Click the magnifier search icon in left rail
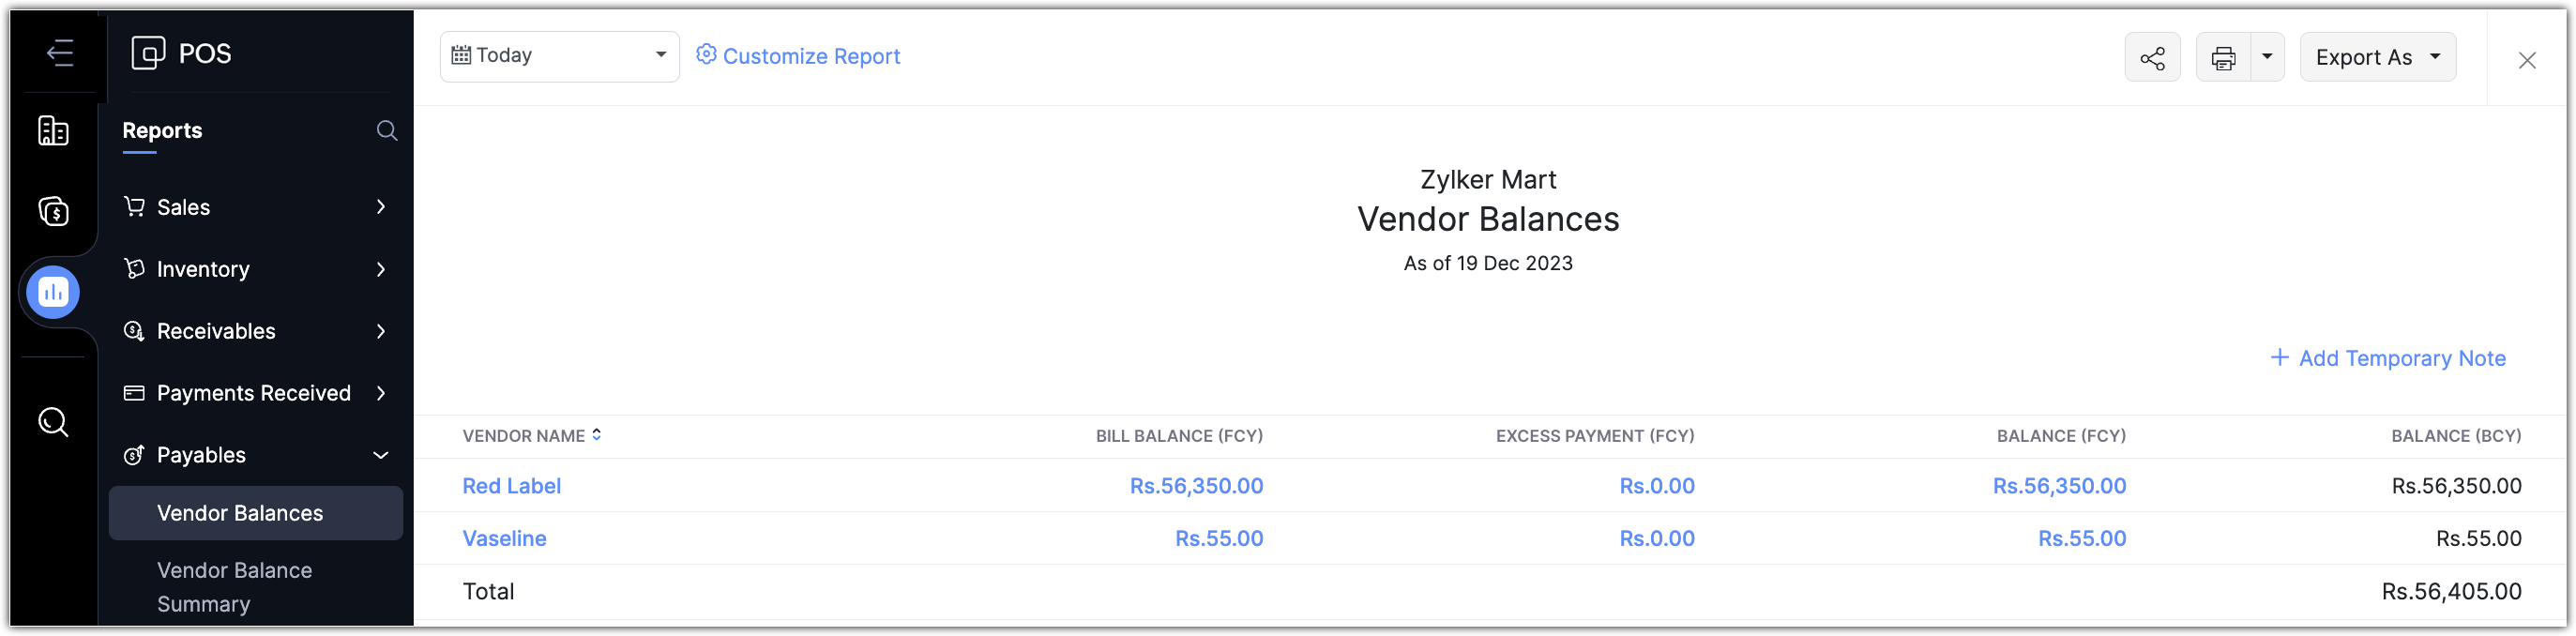Screen dimensions: 2576x636 (53, 422)
